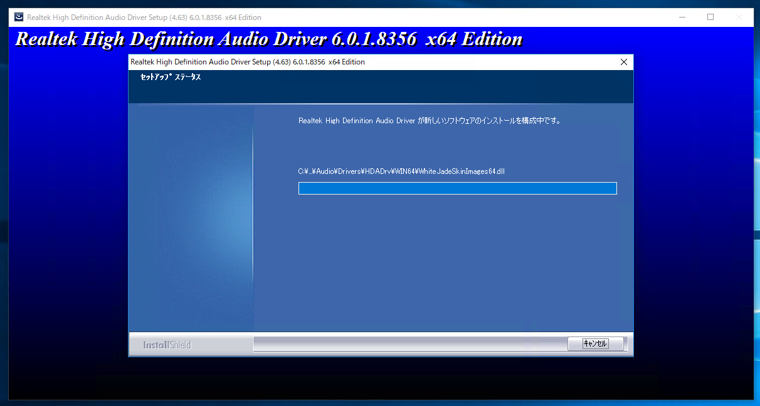
Task: Maximize the outer Realtek Setup window
Action: tap(710, 17)
